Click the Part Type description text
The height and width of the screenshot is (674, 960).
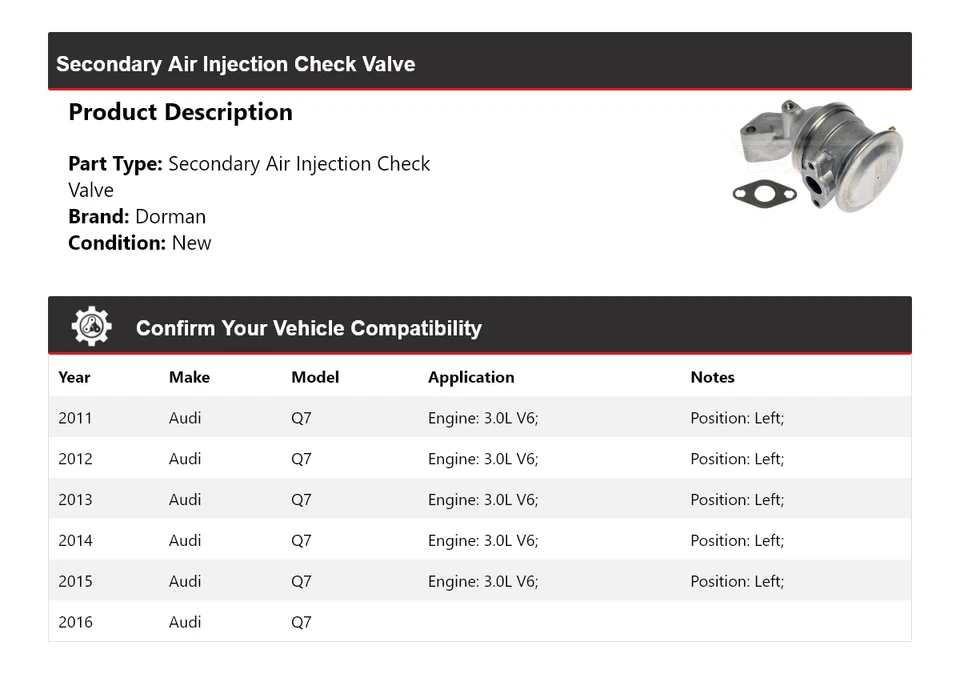tap(249, 176)
